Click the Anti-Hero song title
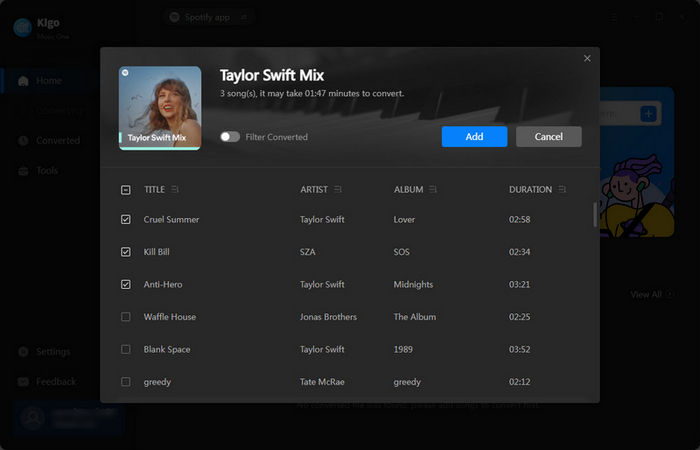This screenshot has height=450, width=700. [x=163, y=284]
